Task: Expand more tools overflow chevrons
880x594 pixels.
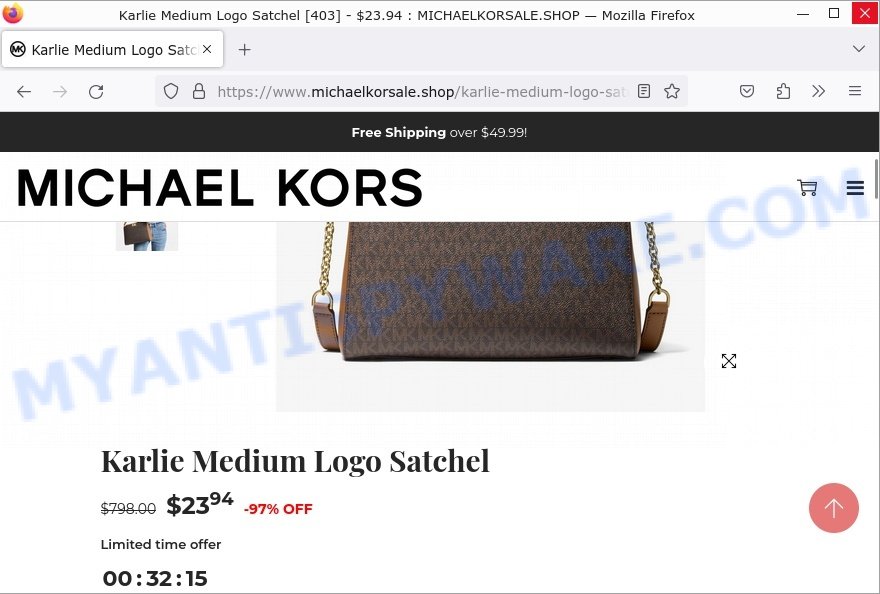Action: (x=818, y=91)
